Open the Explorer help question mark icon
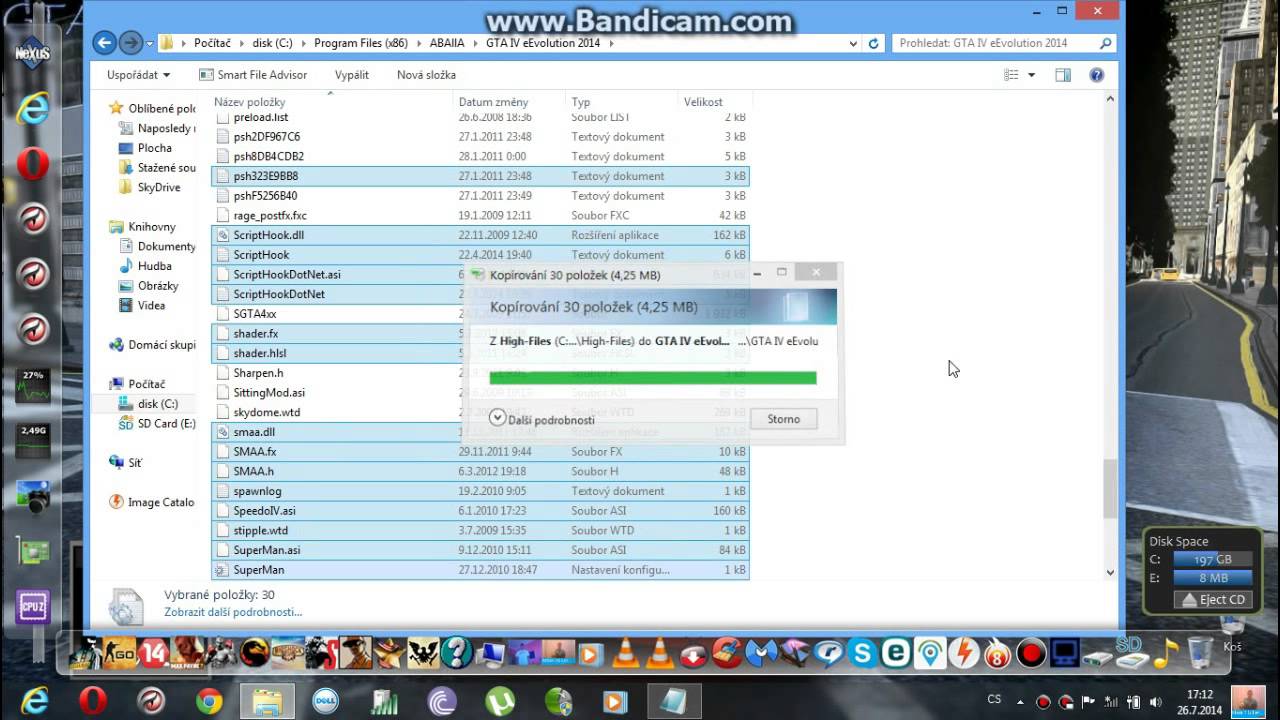Image resolution: width=1280 pixels, height=720 pixels. 1096,75
